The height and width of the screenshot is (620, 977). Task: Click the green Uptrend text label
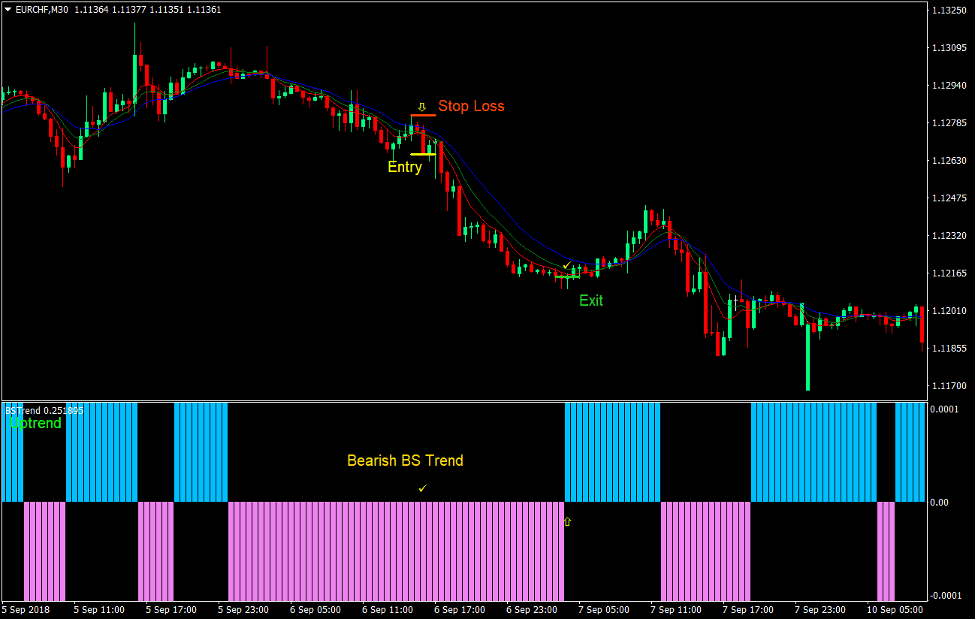(x=33, y=423)
